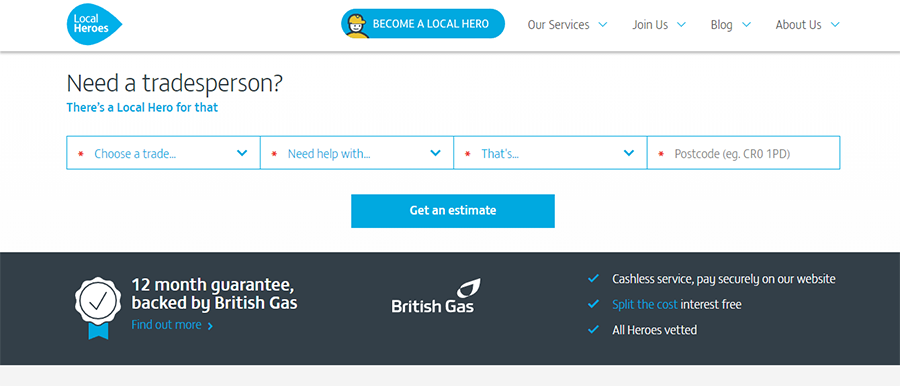The height and width of the screenshot is (386, 900).
Task: Click the checkmark beside Cashless service
Action: tap(593, 279)
